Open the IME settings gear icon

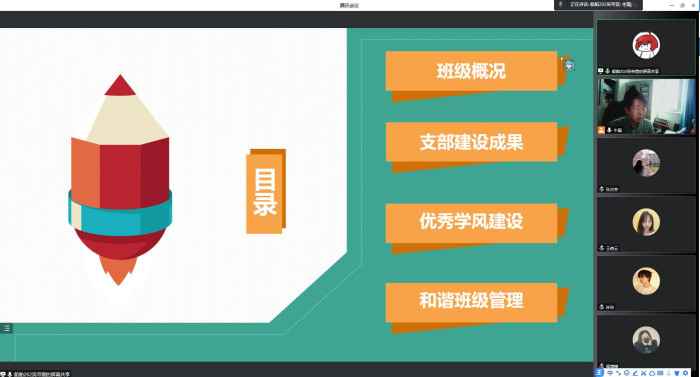pos(685,373)
